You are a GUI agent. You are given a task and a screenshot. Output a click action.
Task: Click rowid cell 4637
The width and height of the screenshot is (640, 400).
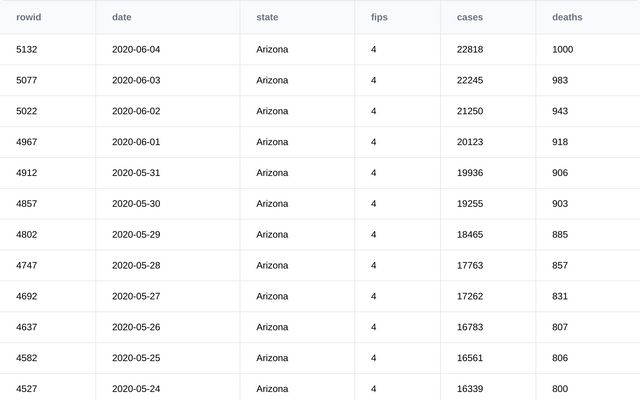coord(27,328)
